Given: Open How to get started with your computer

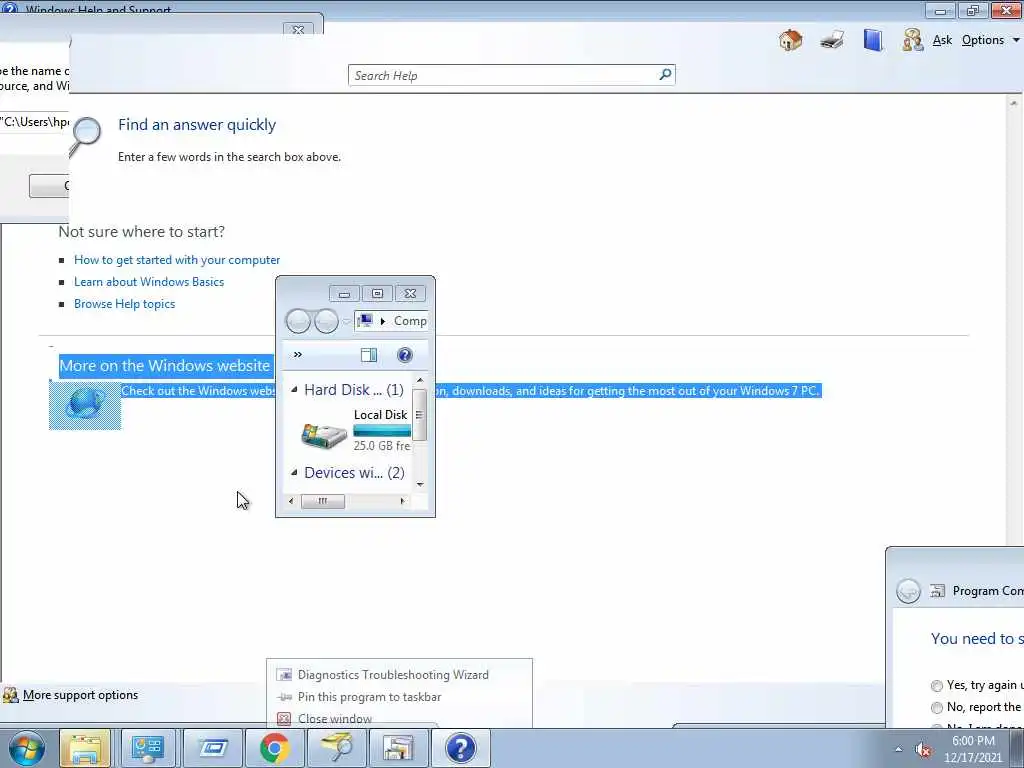Looking at the screenshot, I should (x=177, y=260).
